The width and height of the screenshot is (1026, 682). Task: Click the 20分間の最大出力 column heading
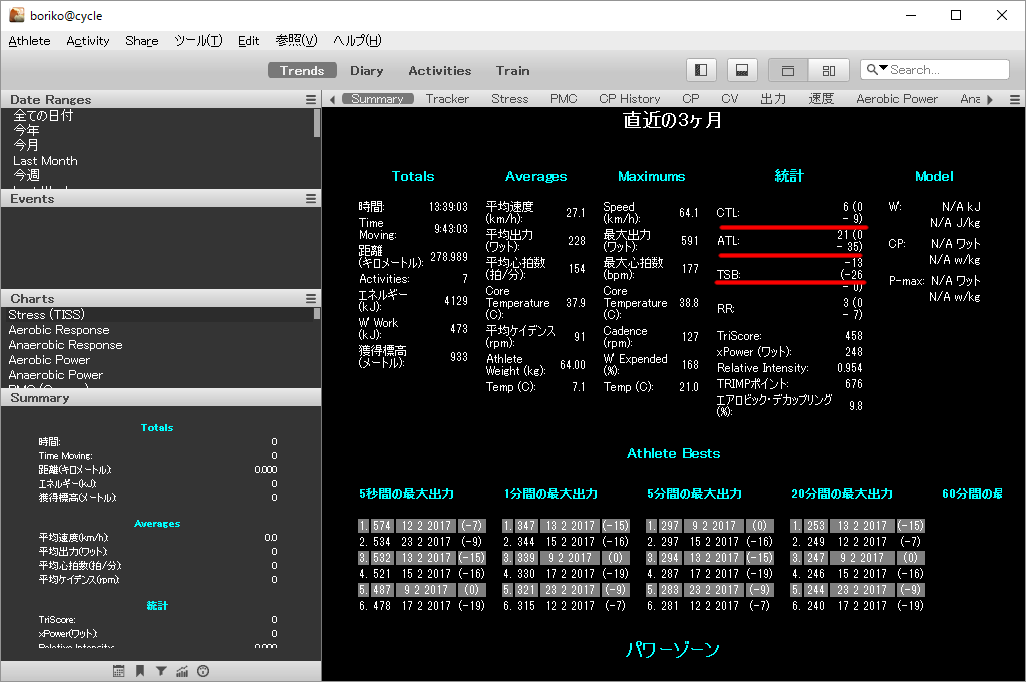(x=842, y=494)
